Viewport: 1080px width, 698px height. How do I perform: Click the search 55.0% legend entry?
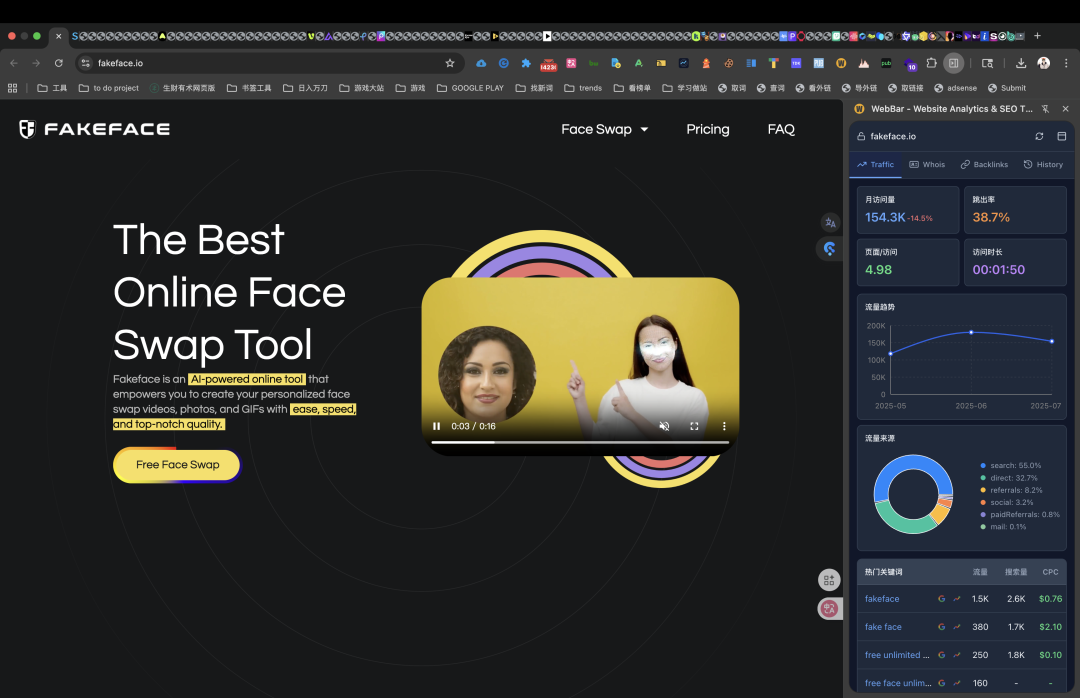(1010, 466)
